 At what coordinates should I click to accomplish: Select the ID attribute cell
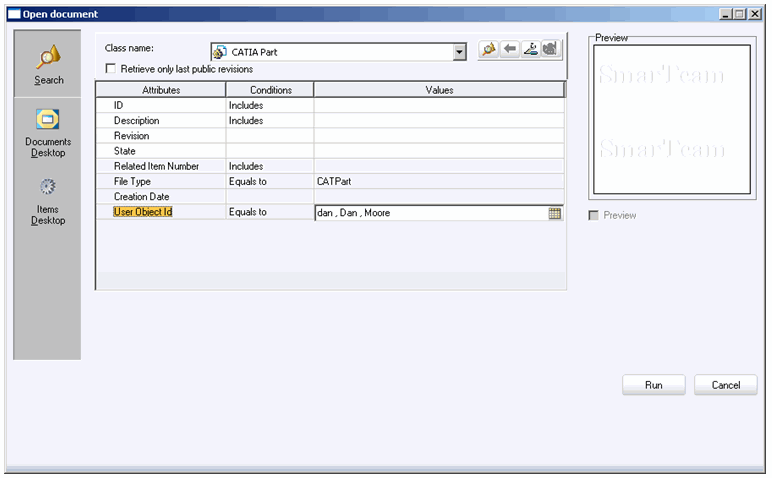tap(161, 105)
